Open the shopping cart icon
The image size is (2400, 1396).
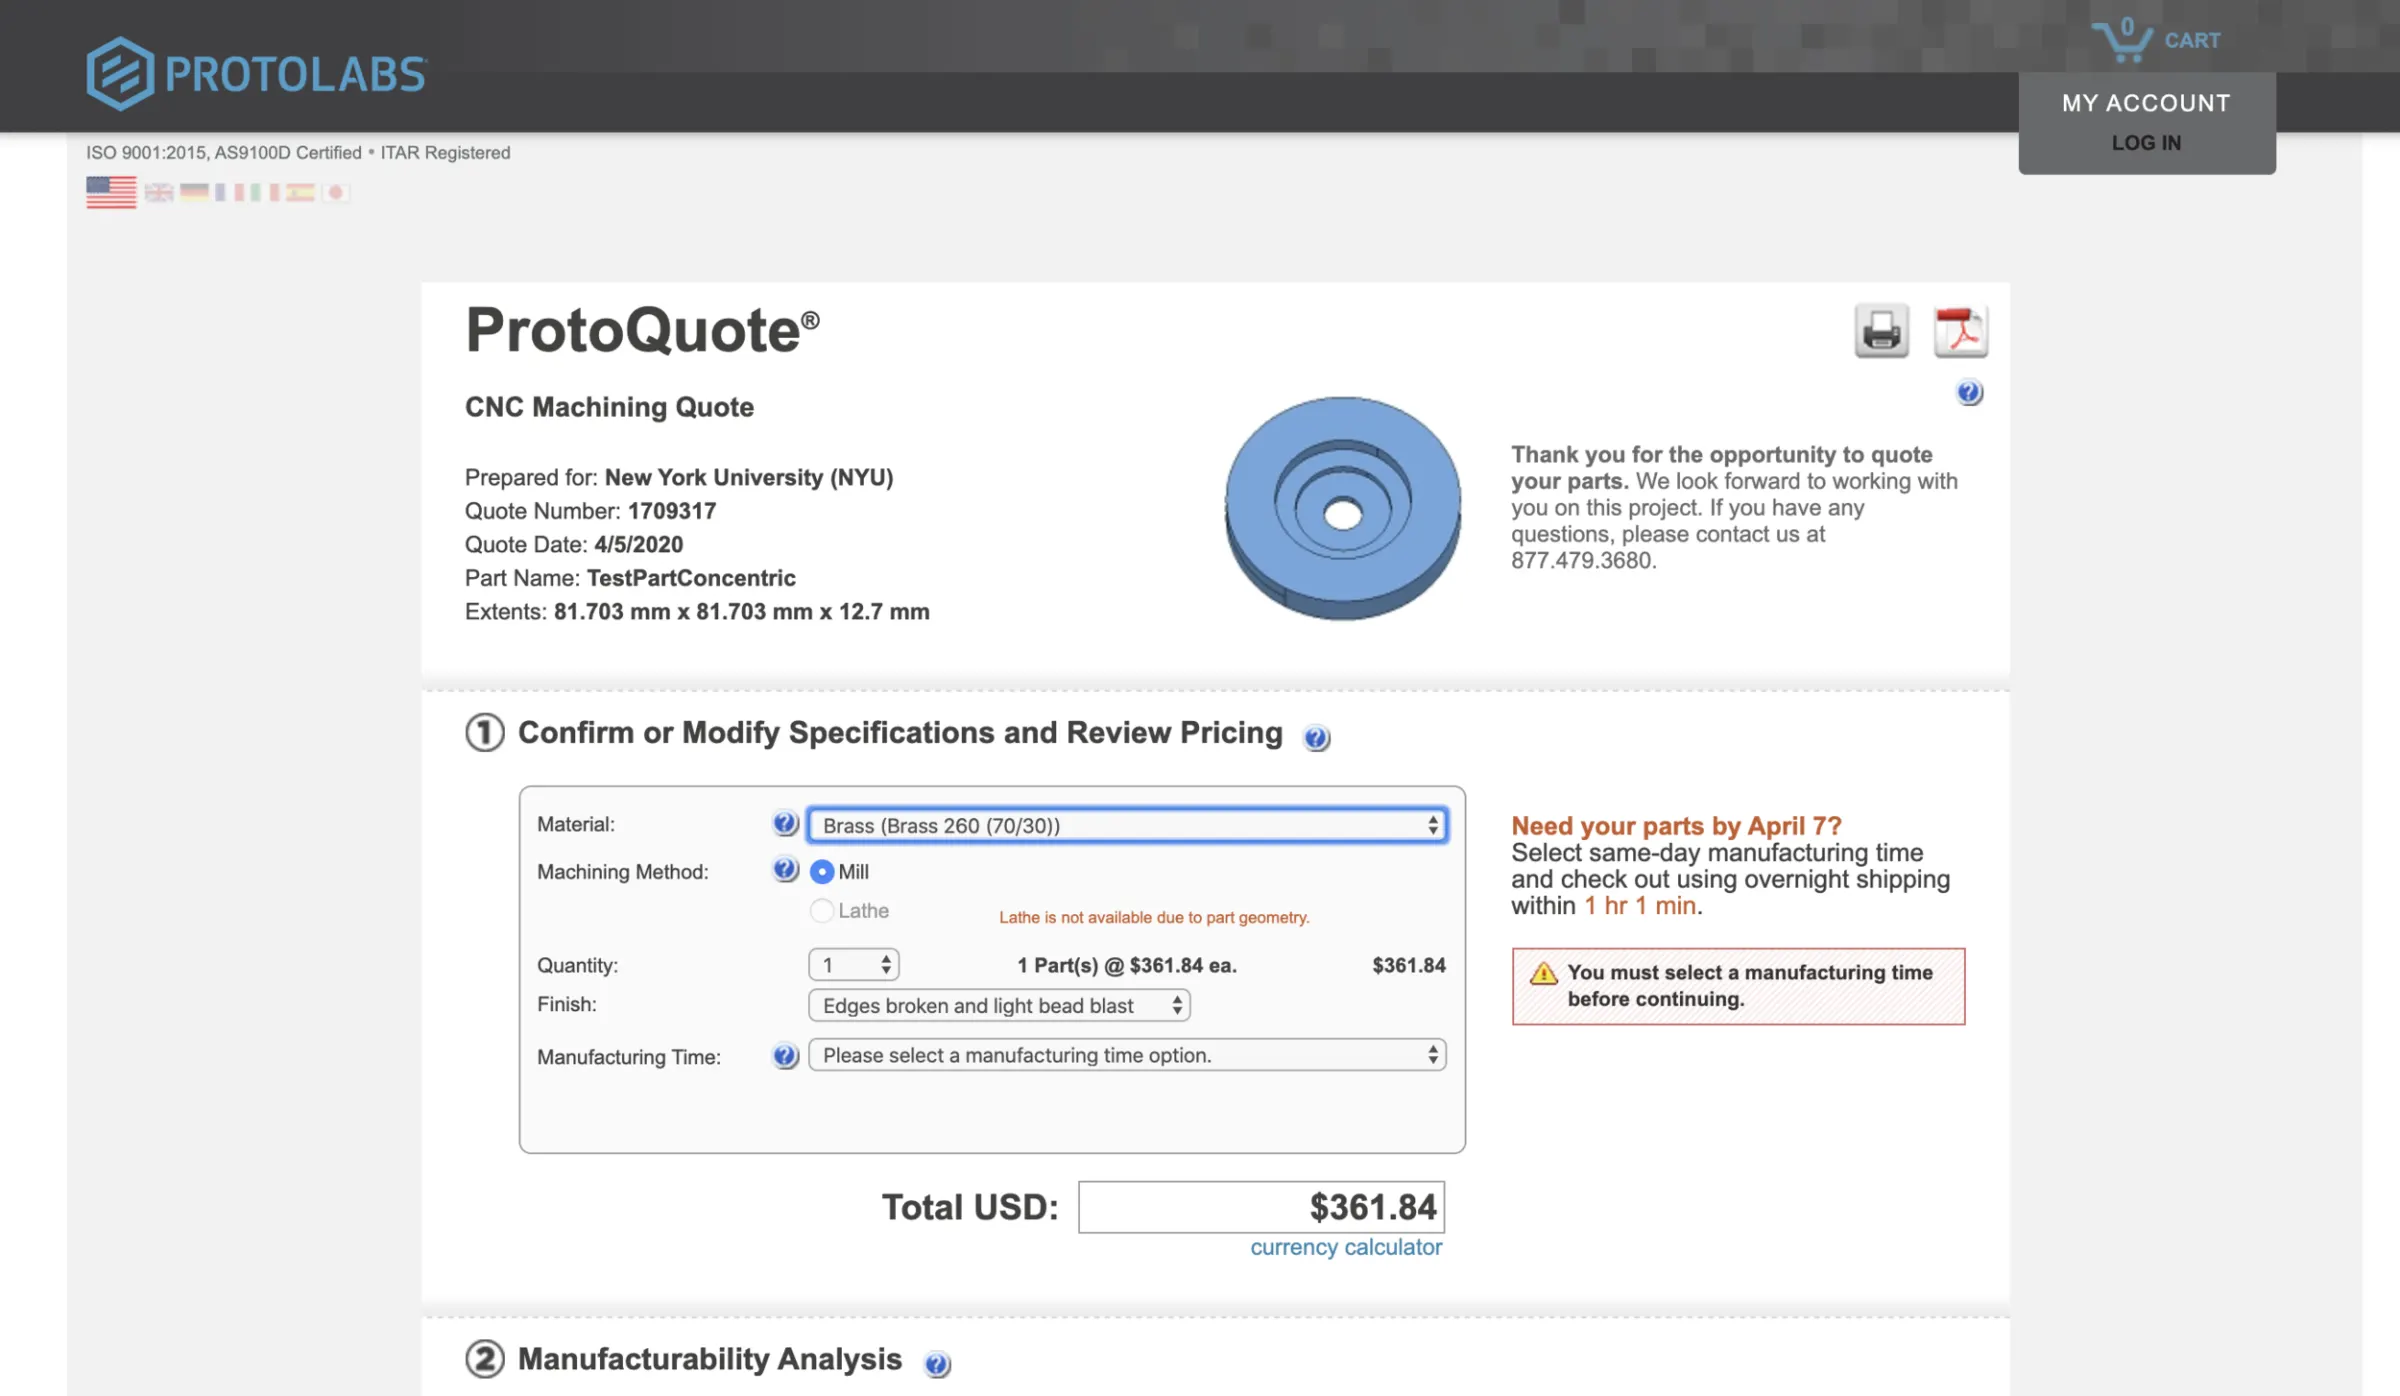2122,40
